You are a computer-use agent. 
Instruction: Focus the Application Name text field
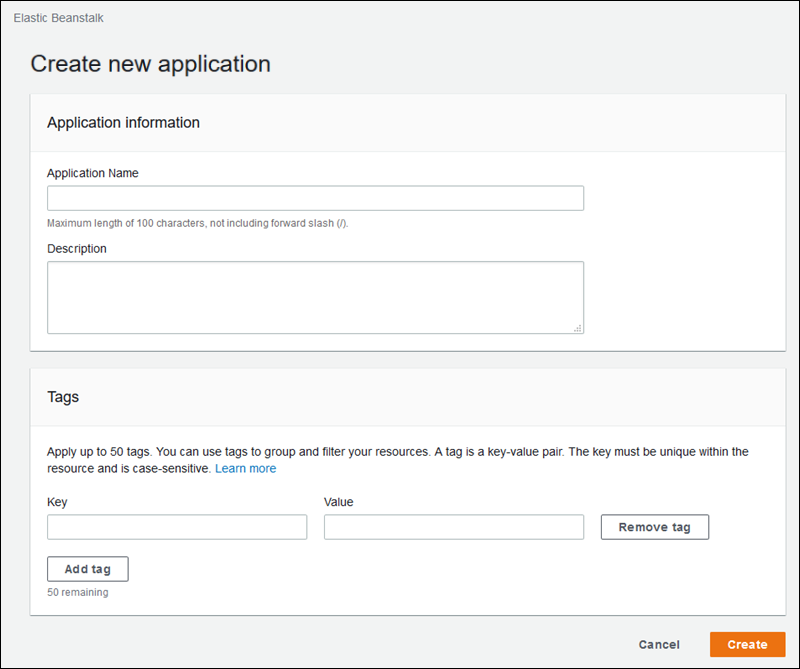point(315,198)
